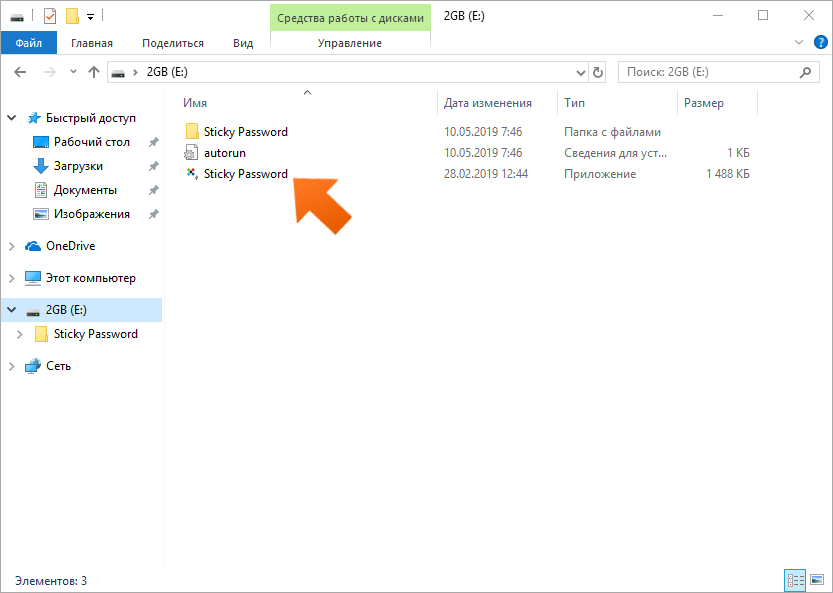The width and height of the screenshot is (833, 593).
Task: Collapse the 2GB (E:) tree node
Action: point(12,310)
